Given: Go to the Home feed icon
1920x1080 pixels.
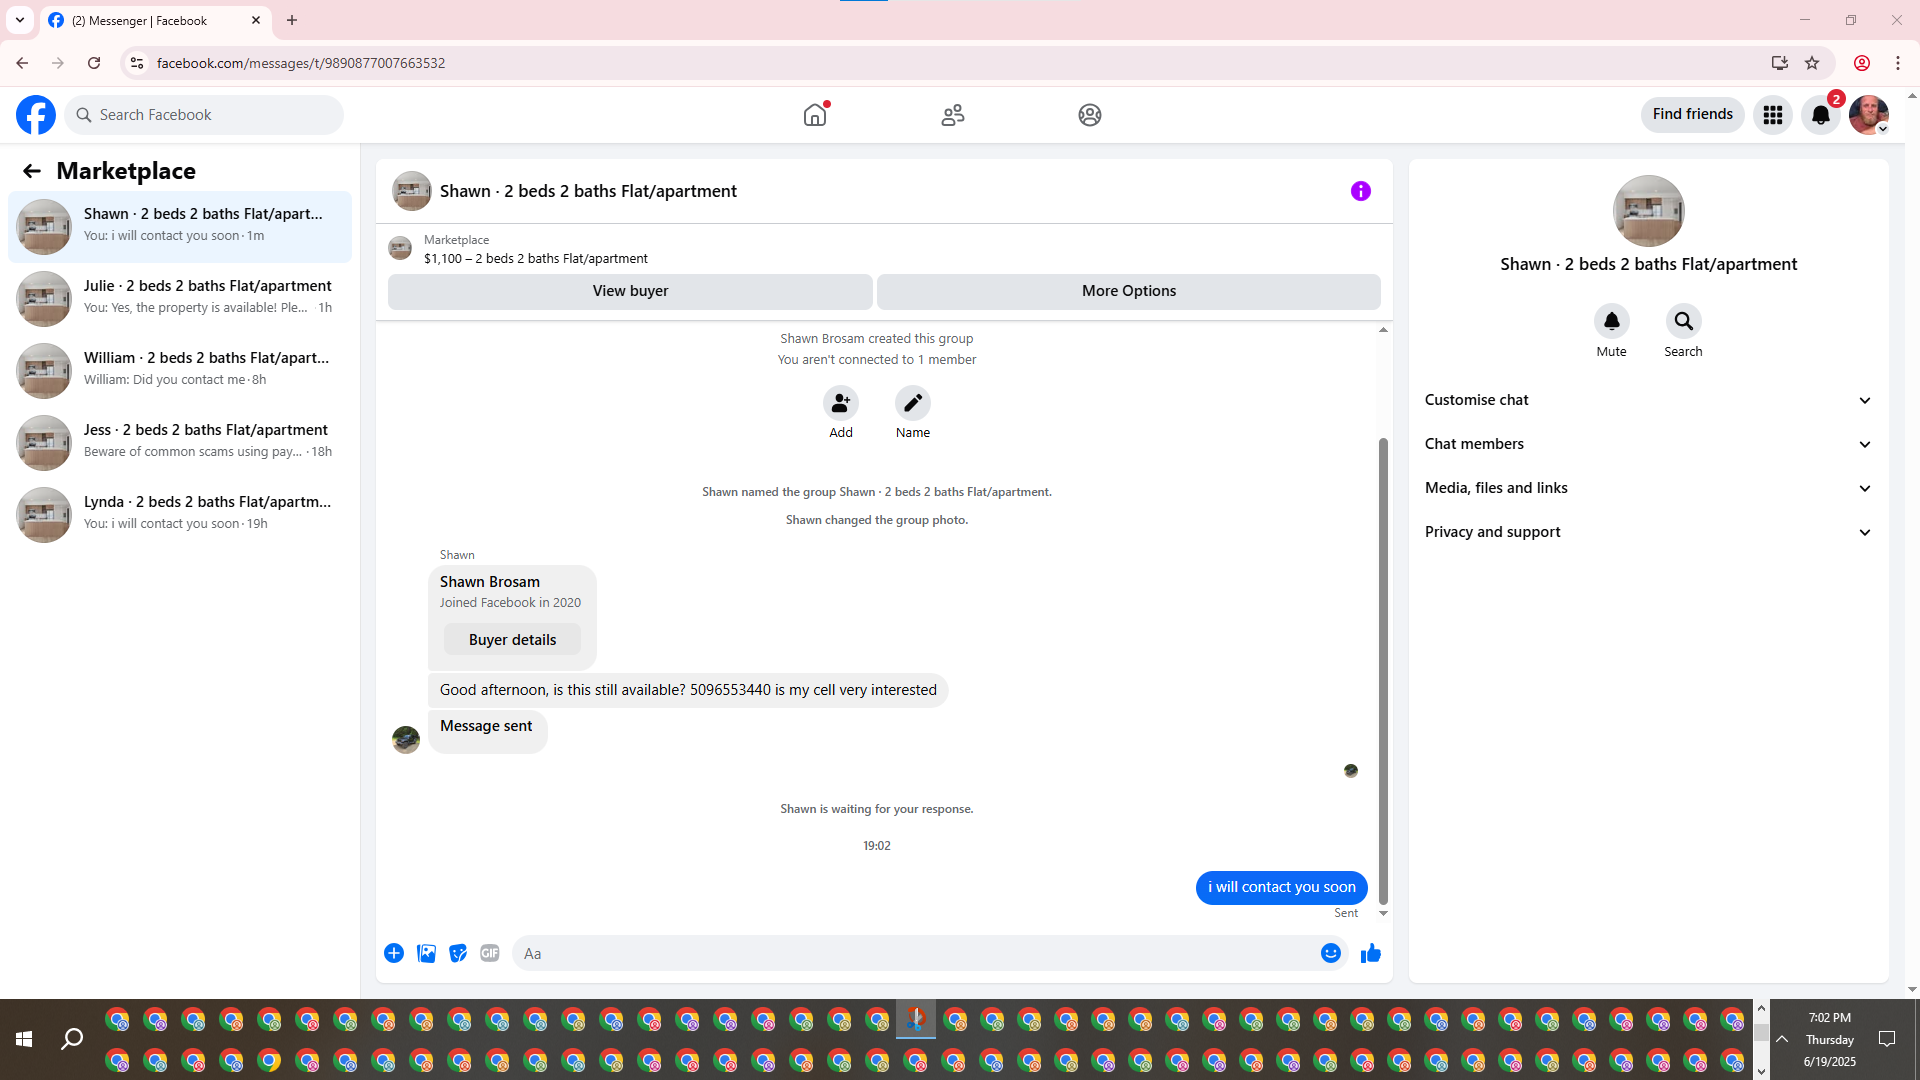Looking at the screenshot, I should click(815, 115).
